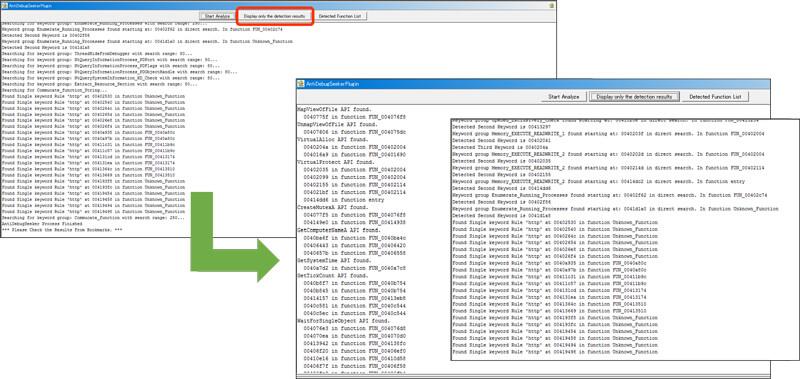Select 'Detected Third Keyword is 0040204a' in inset panel
This screenshot has width=800, height=379.
point(499,147)
